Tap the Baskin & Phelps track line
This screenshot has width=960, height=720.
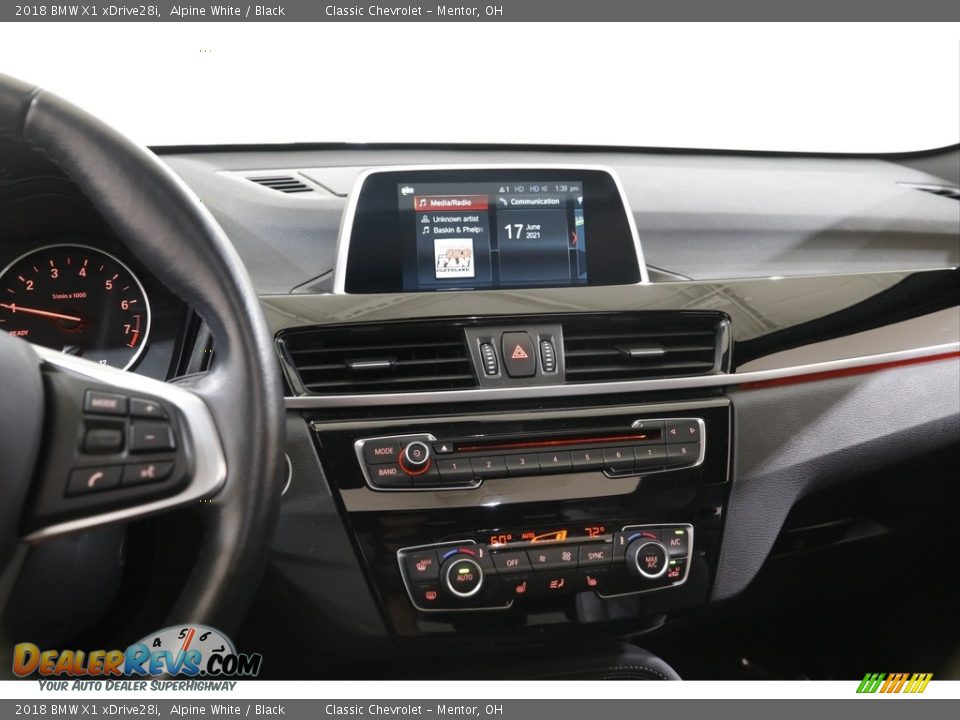click(452, 230)
